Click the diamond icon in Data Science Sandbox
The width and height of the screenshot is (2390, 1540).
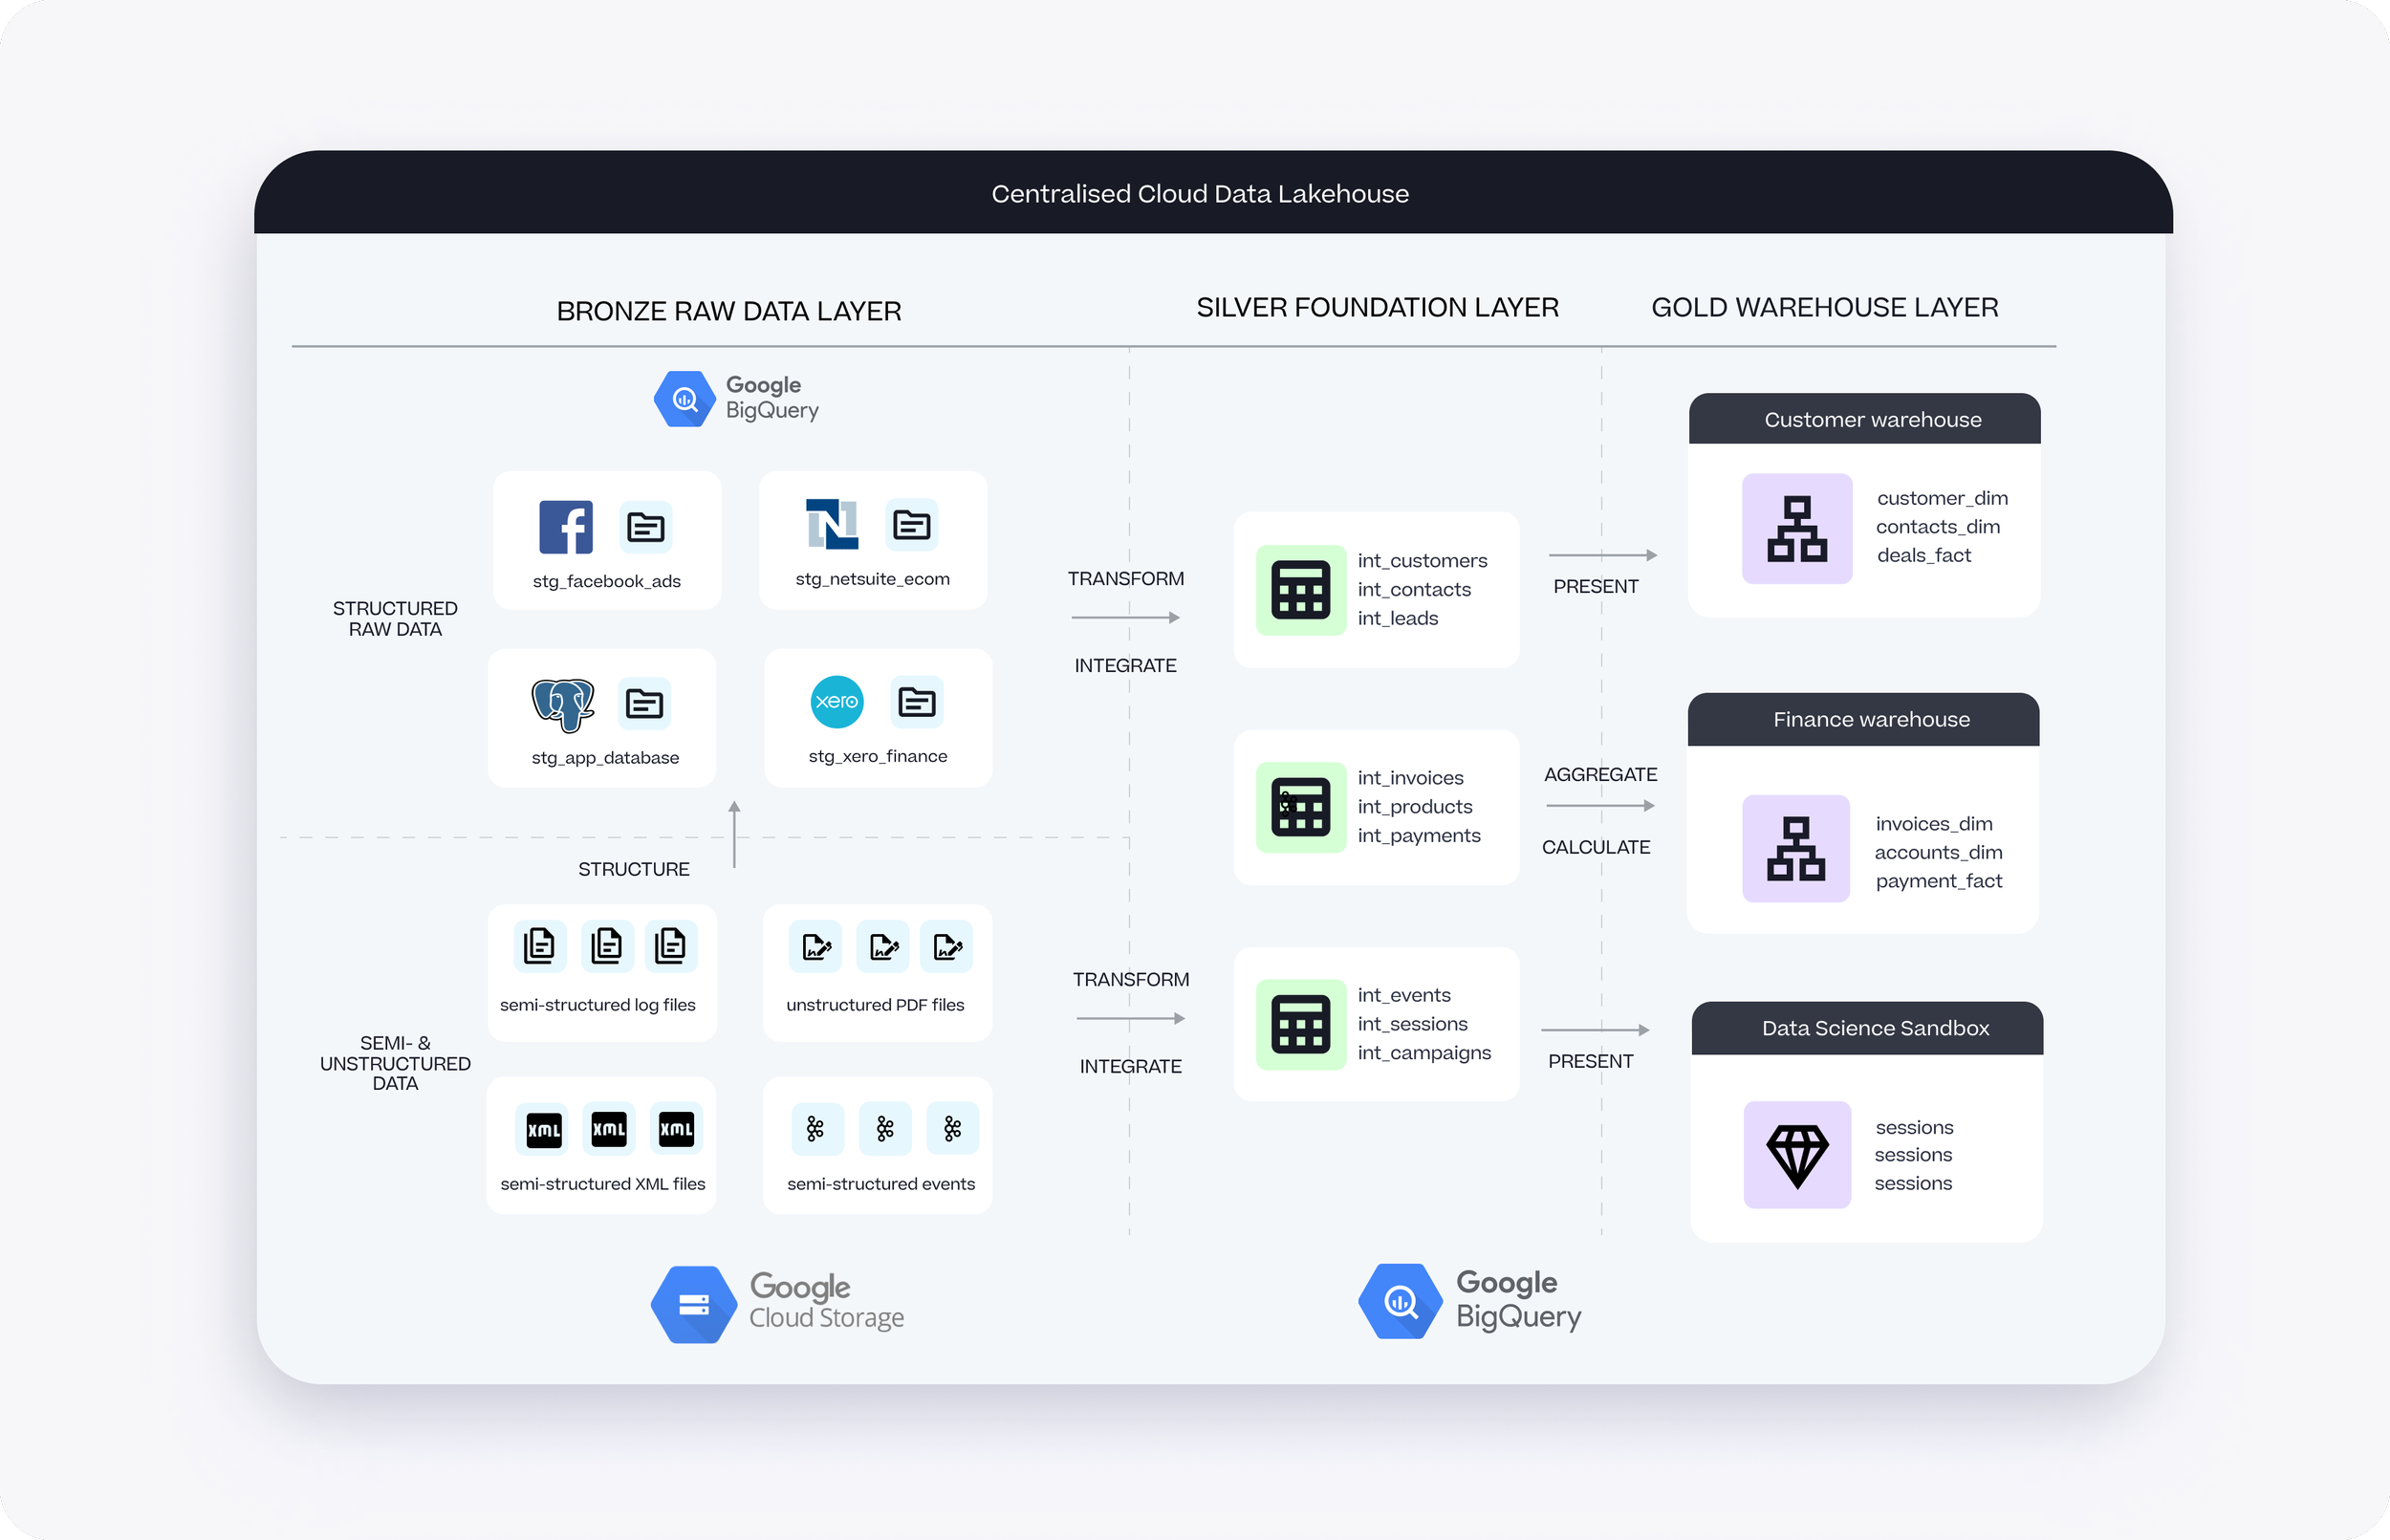1797,1155
